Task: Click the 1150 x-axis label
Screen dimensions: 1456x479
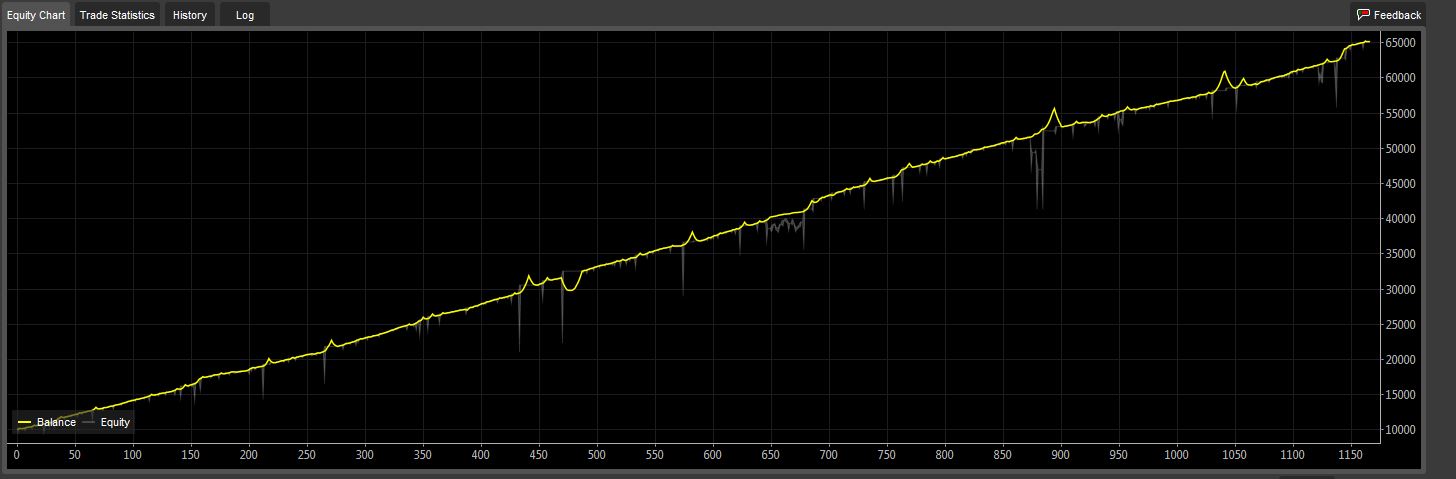Action: coord(1350,455)
